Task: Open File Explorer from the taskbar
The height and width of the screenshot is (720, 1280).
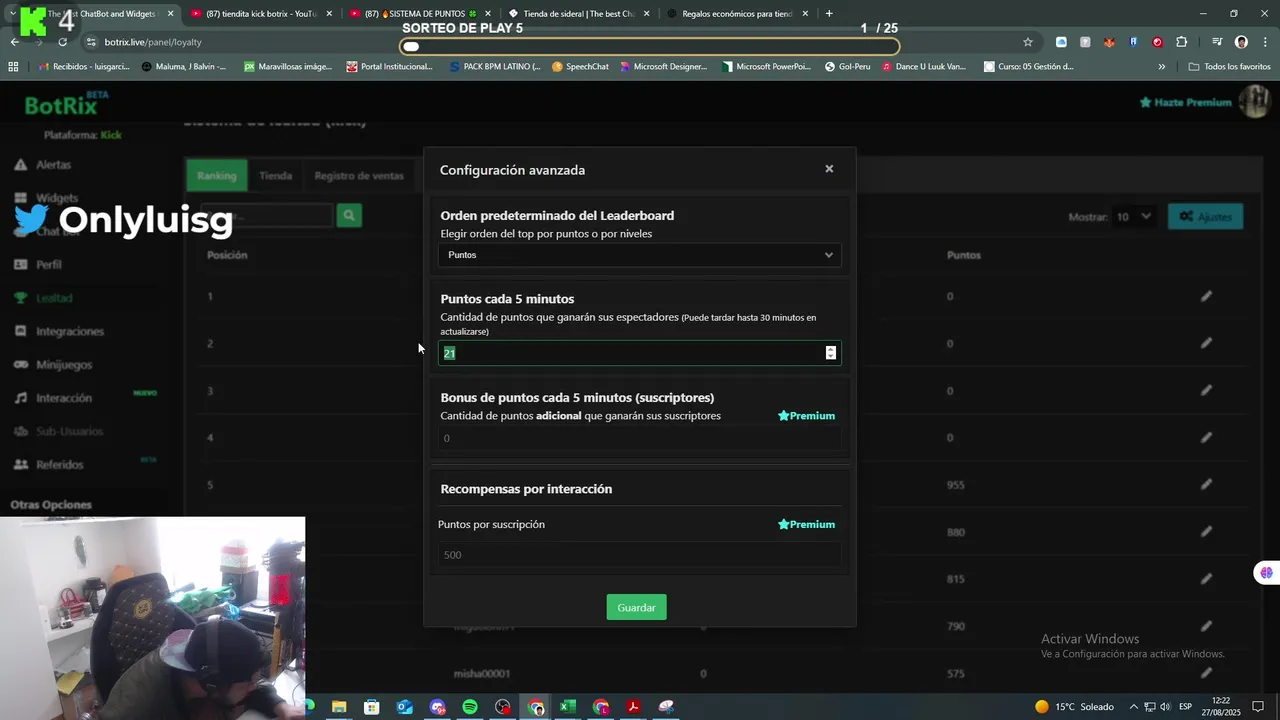Action: point(339,707)
